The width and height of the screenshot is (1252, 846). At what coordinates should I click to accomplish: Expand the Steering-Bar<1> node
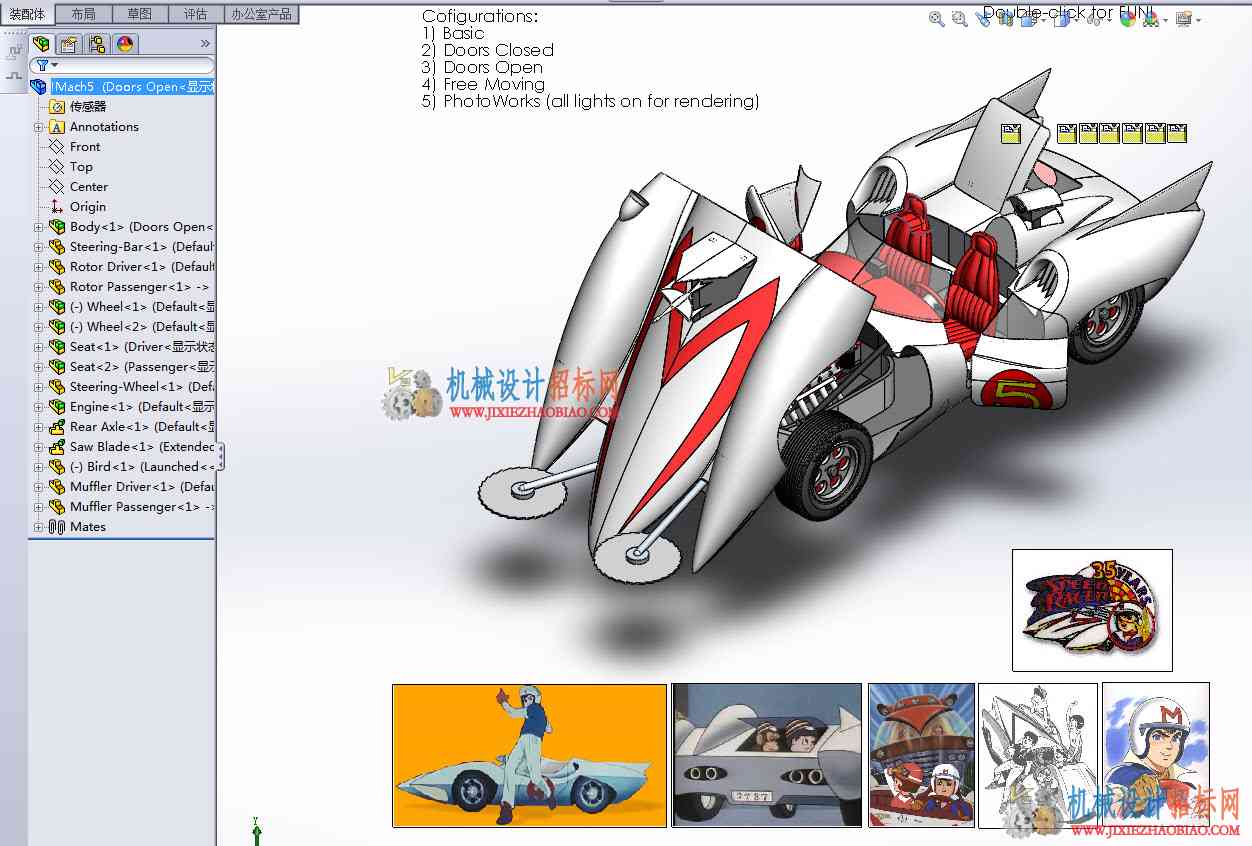(x=39, y=247)
